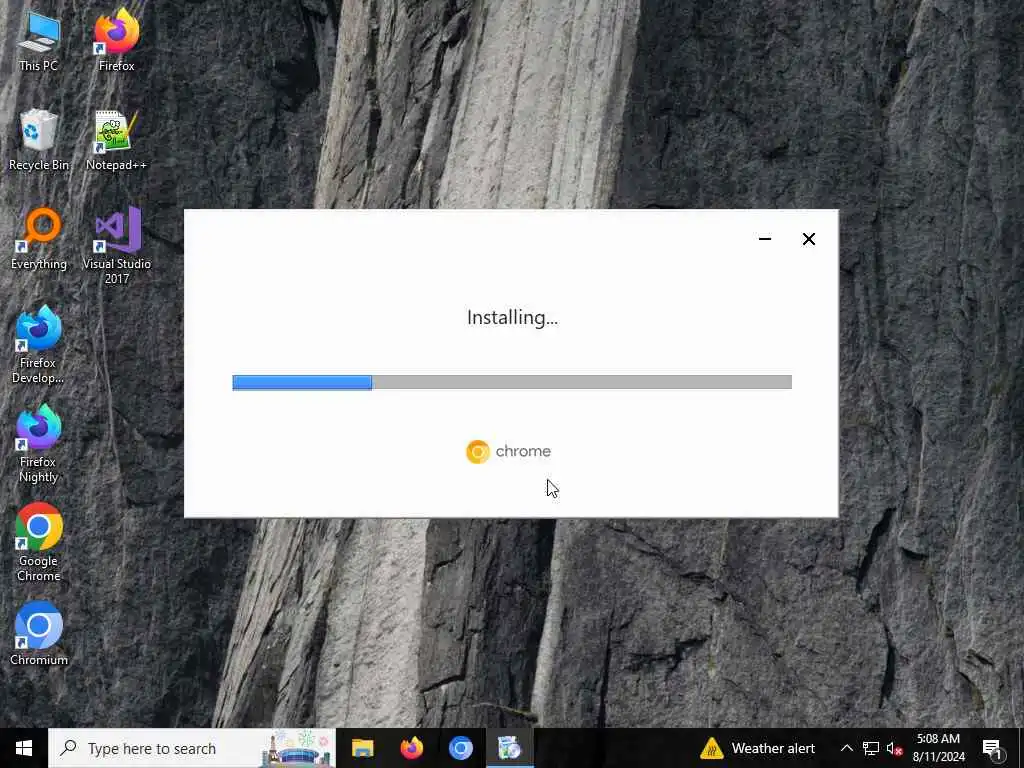Screen dimensions: 1024x768
Task: Open Firefox from the taskbar
Action: tap(411, 748)
